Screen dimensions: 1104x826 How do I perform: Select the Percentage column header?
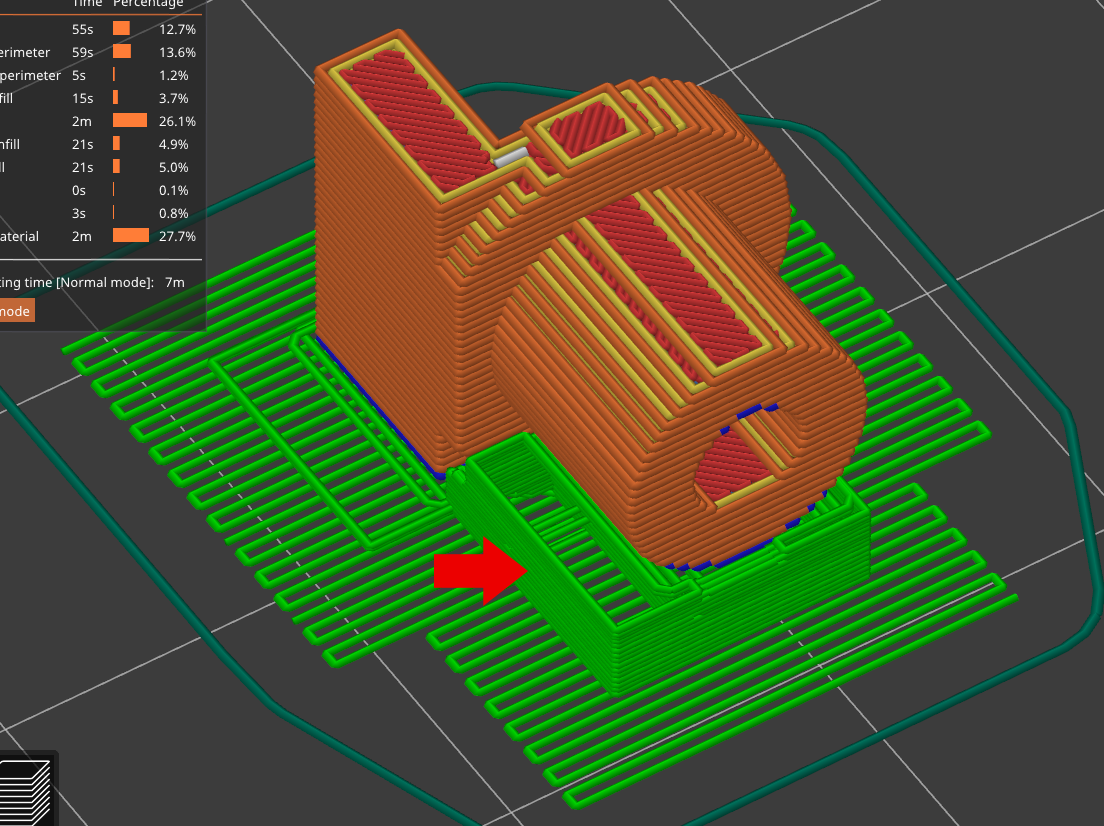(150, 4)
